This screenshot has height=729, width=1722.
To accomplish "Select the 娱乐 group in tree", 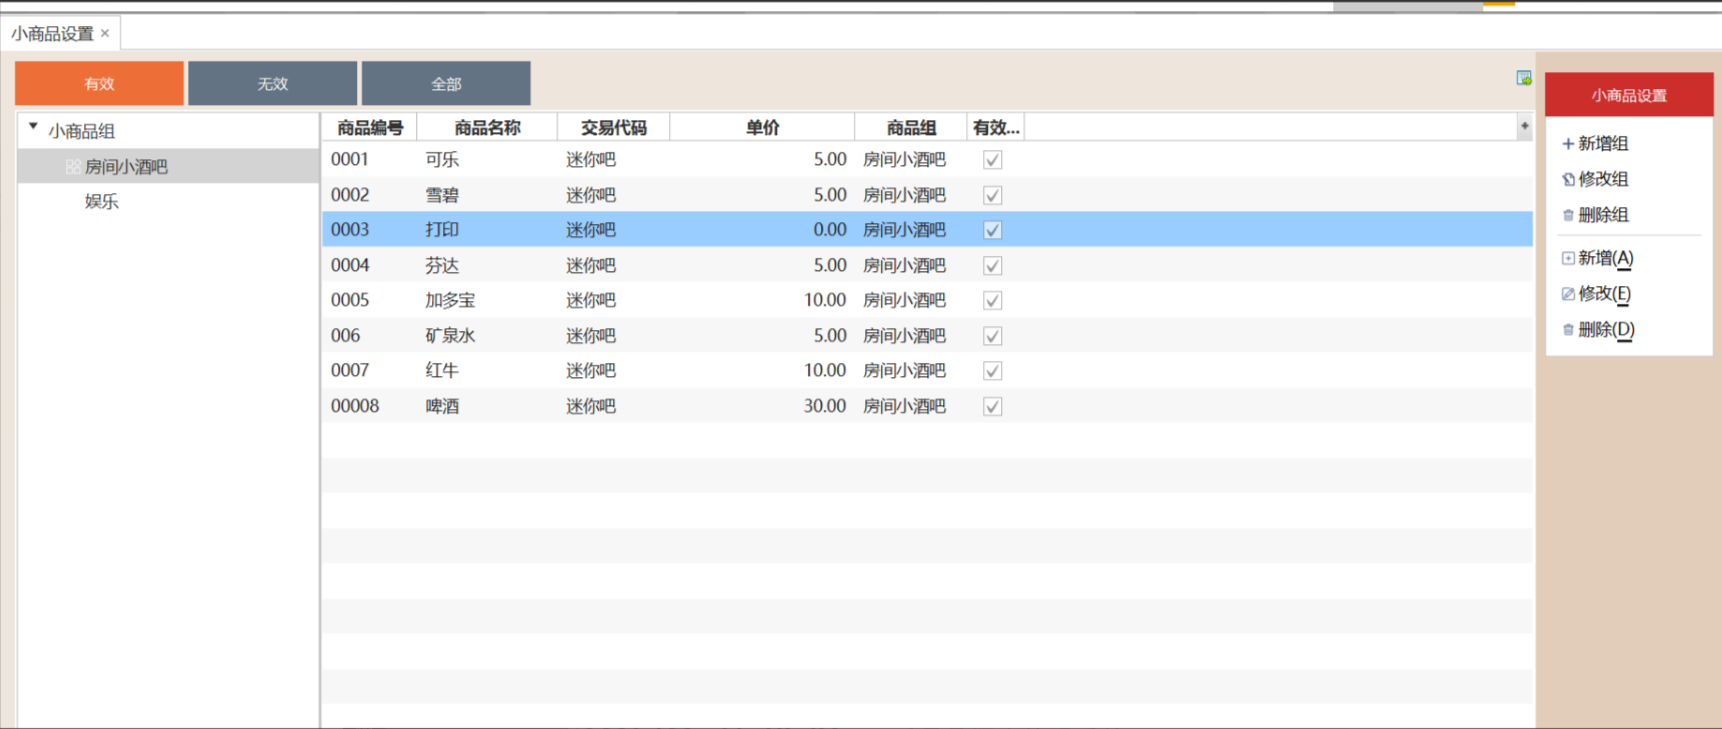I will click(x=102, y=201).
